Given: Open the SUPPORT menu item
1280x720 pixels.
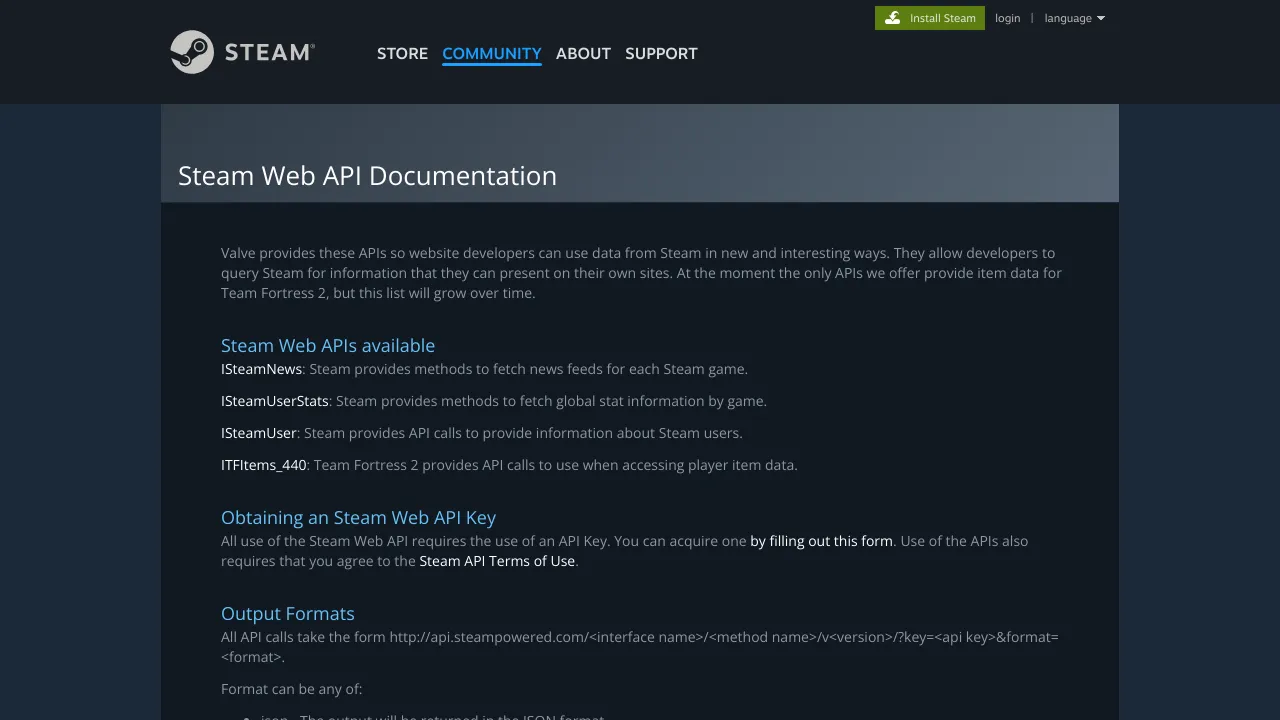Looking at the screenshot, I should tap(661, 54).
